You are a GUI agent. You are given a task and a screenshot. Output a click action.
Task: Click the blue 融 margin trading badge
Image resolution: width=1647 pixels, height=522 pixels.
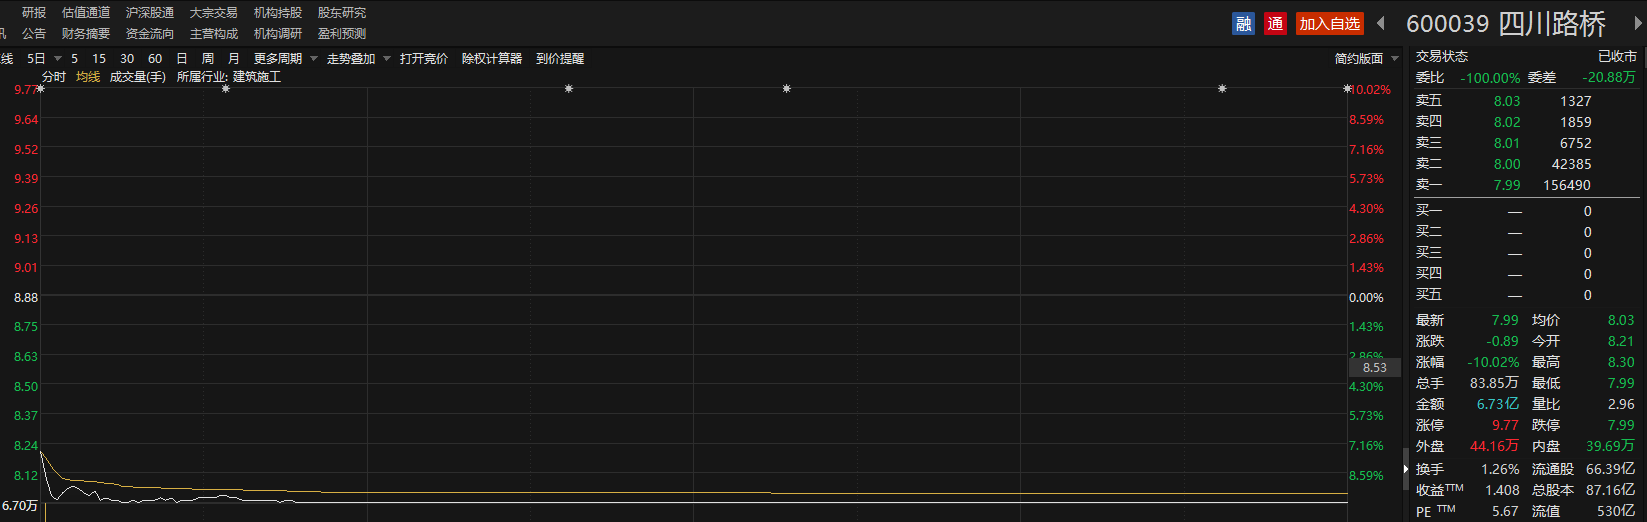point(1243,23)
